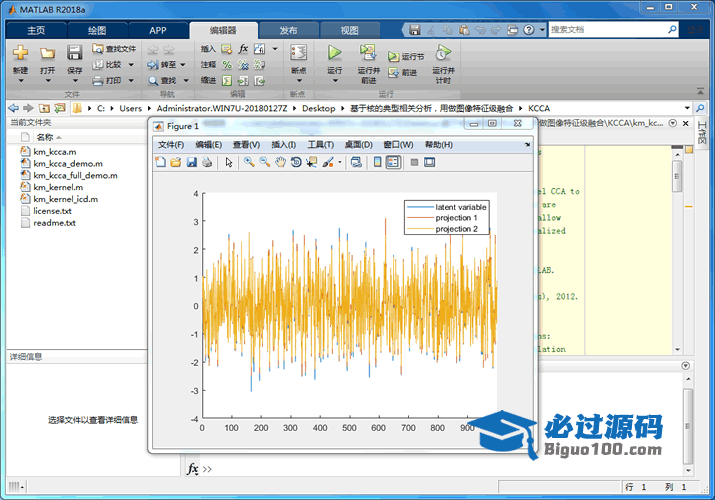Open the 打印 (Print) dropdown arrow
The height and width of the screenshot is (500, 715).
click(x=131, y=81)
